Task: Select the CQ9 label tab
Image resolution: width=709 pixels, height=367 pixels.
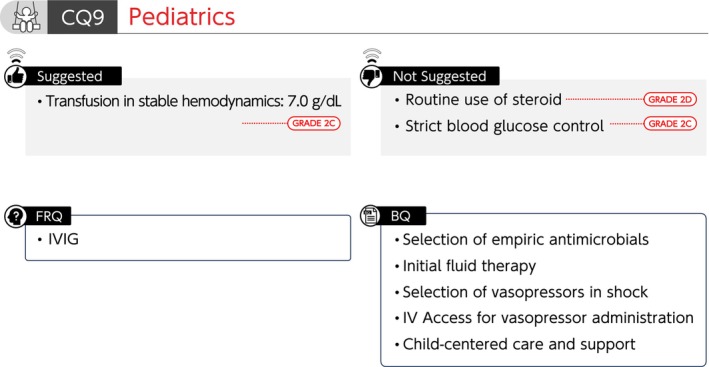Action: pyautogui.click(x=82, y=17)
